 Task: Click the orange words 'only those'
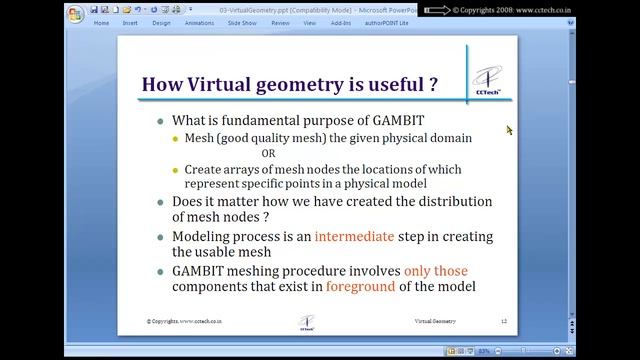[x=436, y=271]
